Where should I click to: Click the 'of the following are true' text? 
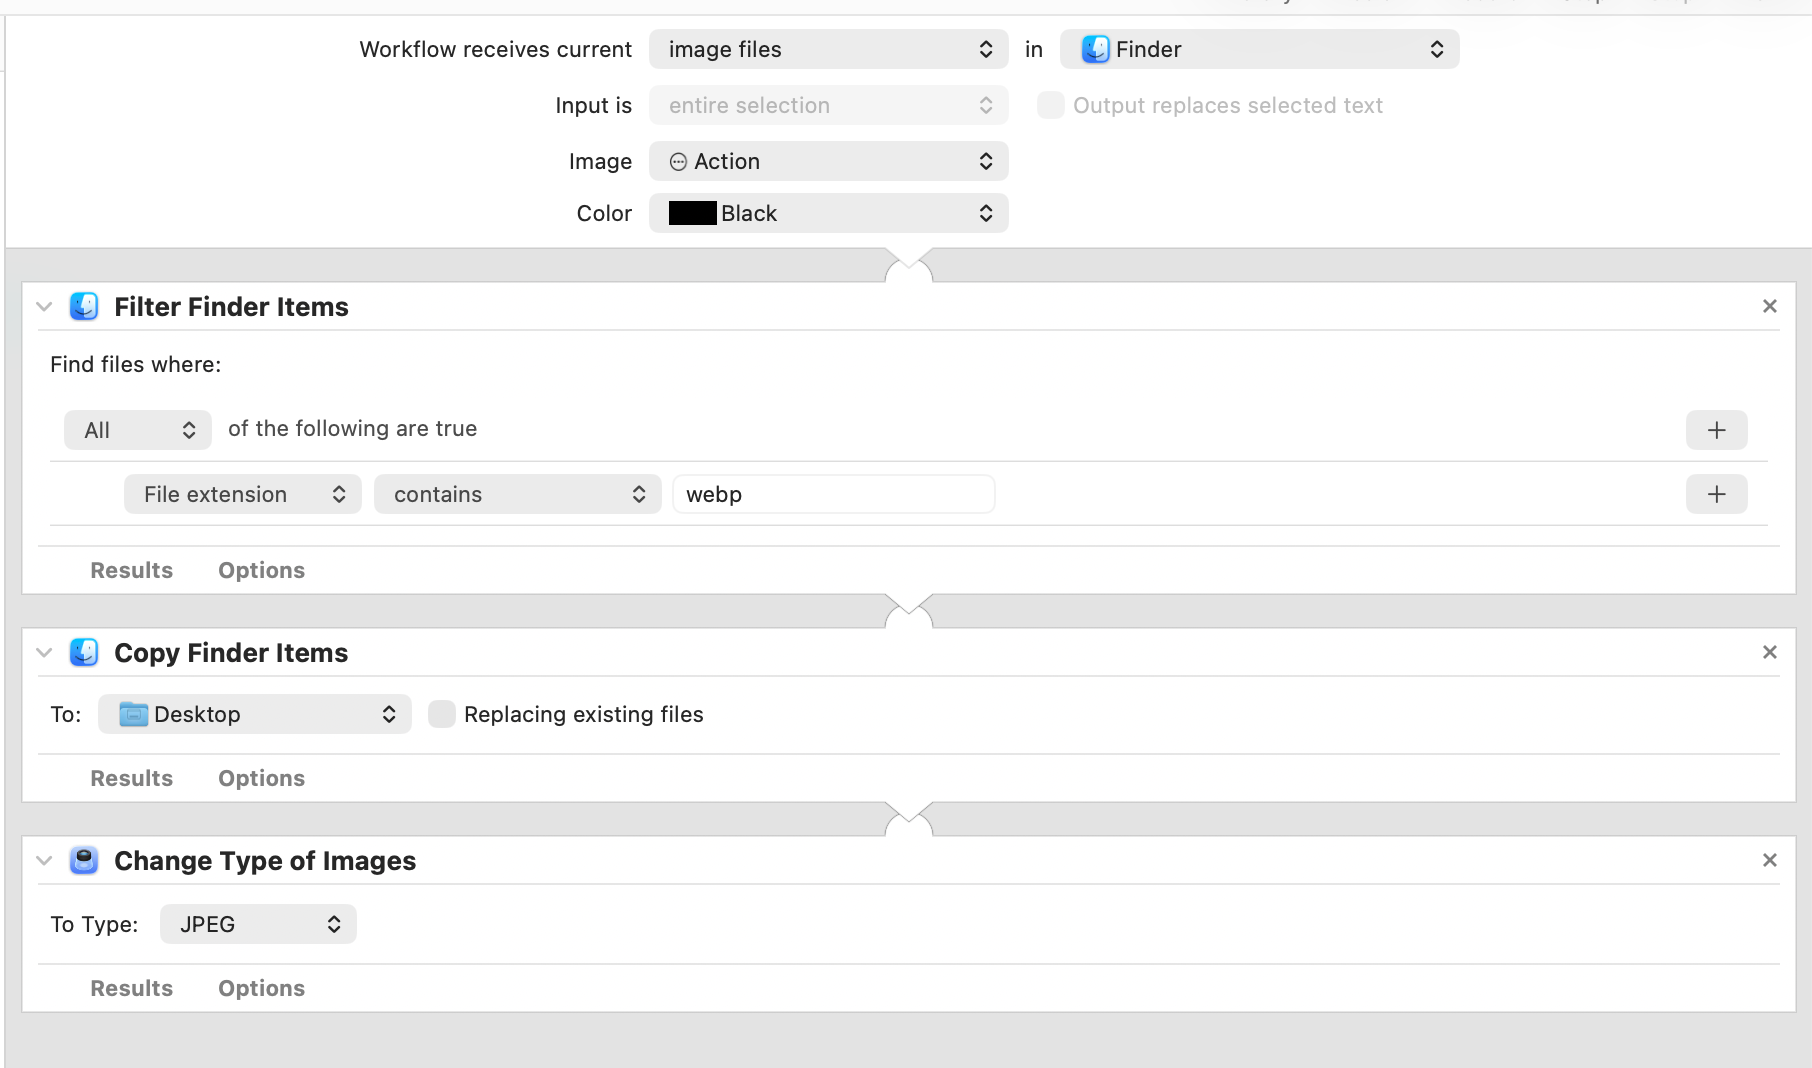tap(353, 428)
